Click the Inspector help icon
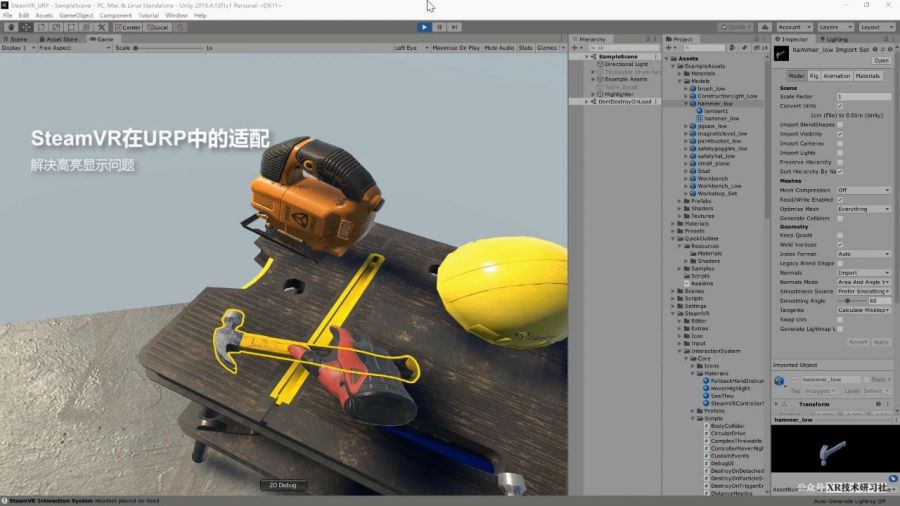Image resolution: width=900 pixels, height=506 pixels. (x=875, y=49)
